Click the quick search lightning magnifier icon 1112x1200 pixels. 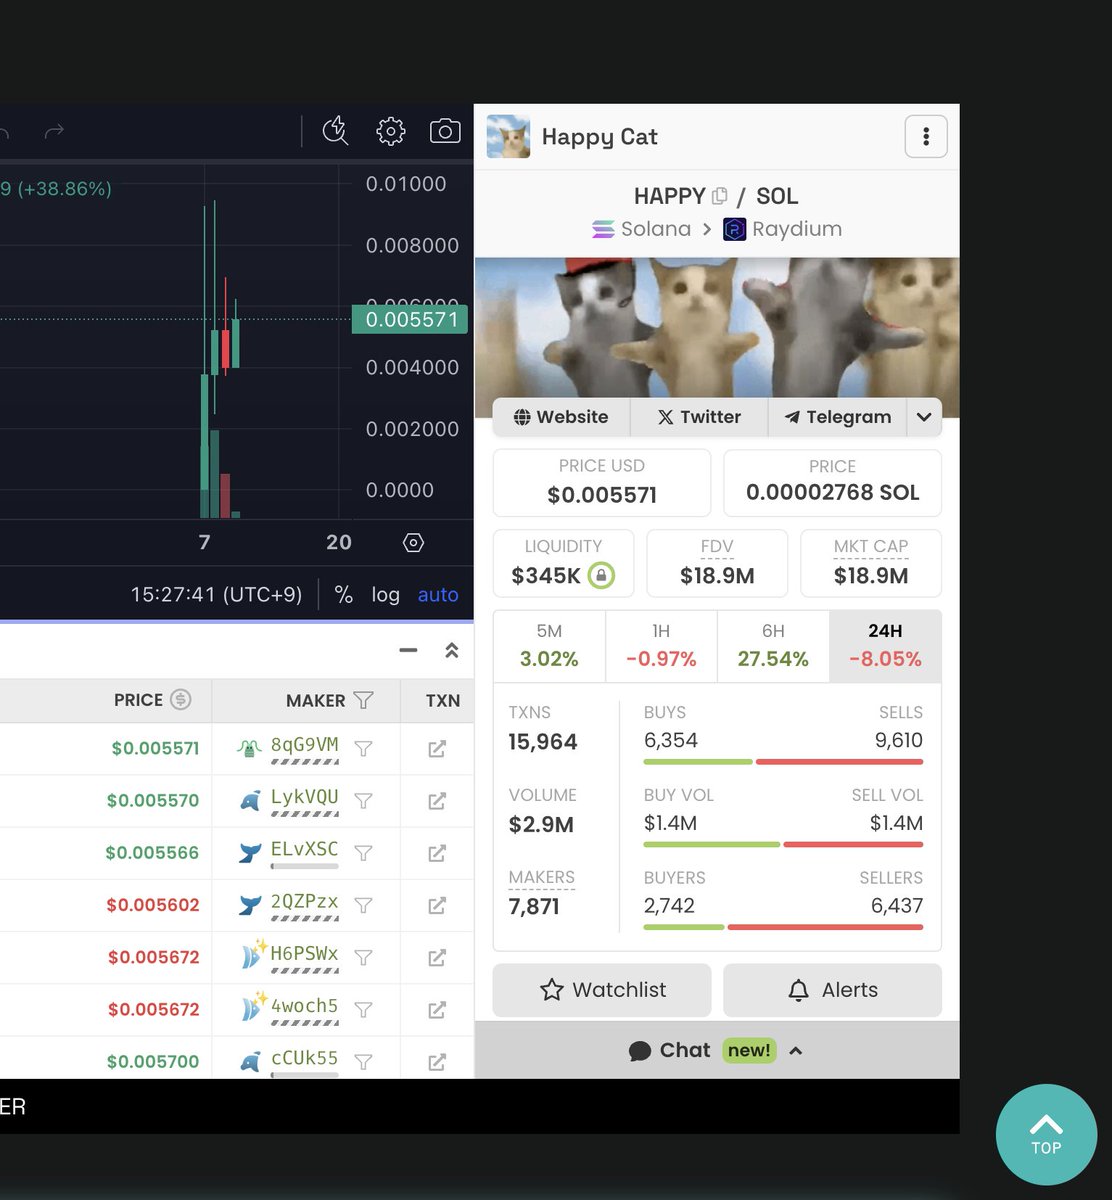coord(335,131)
